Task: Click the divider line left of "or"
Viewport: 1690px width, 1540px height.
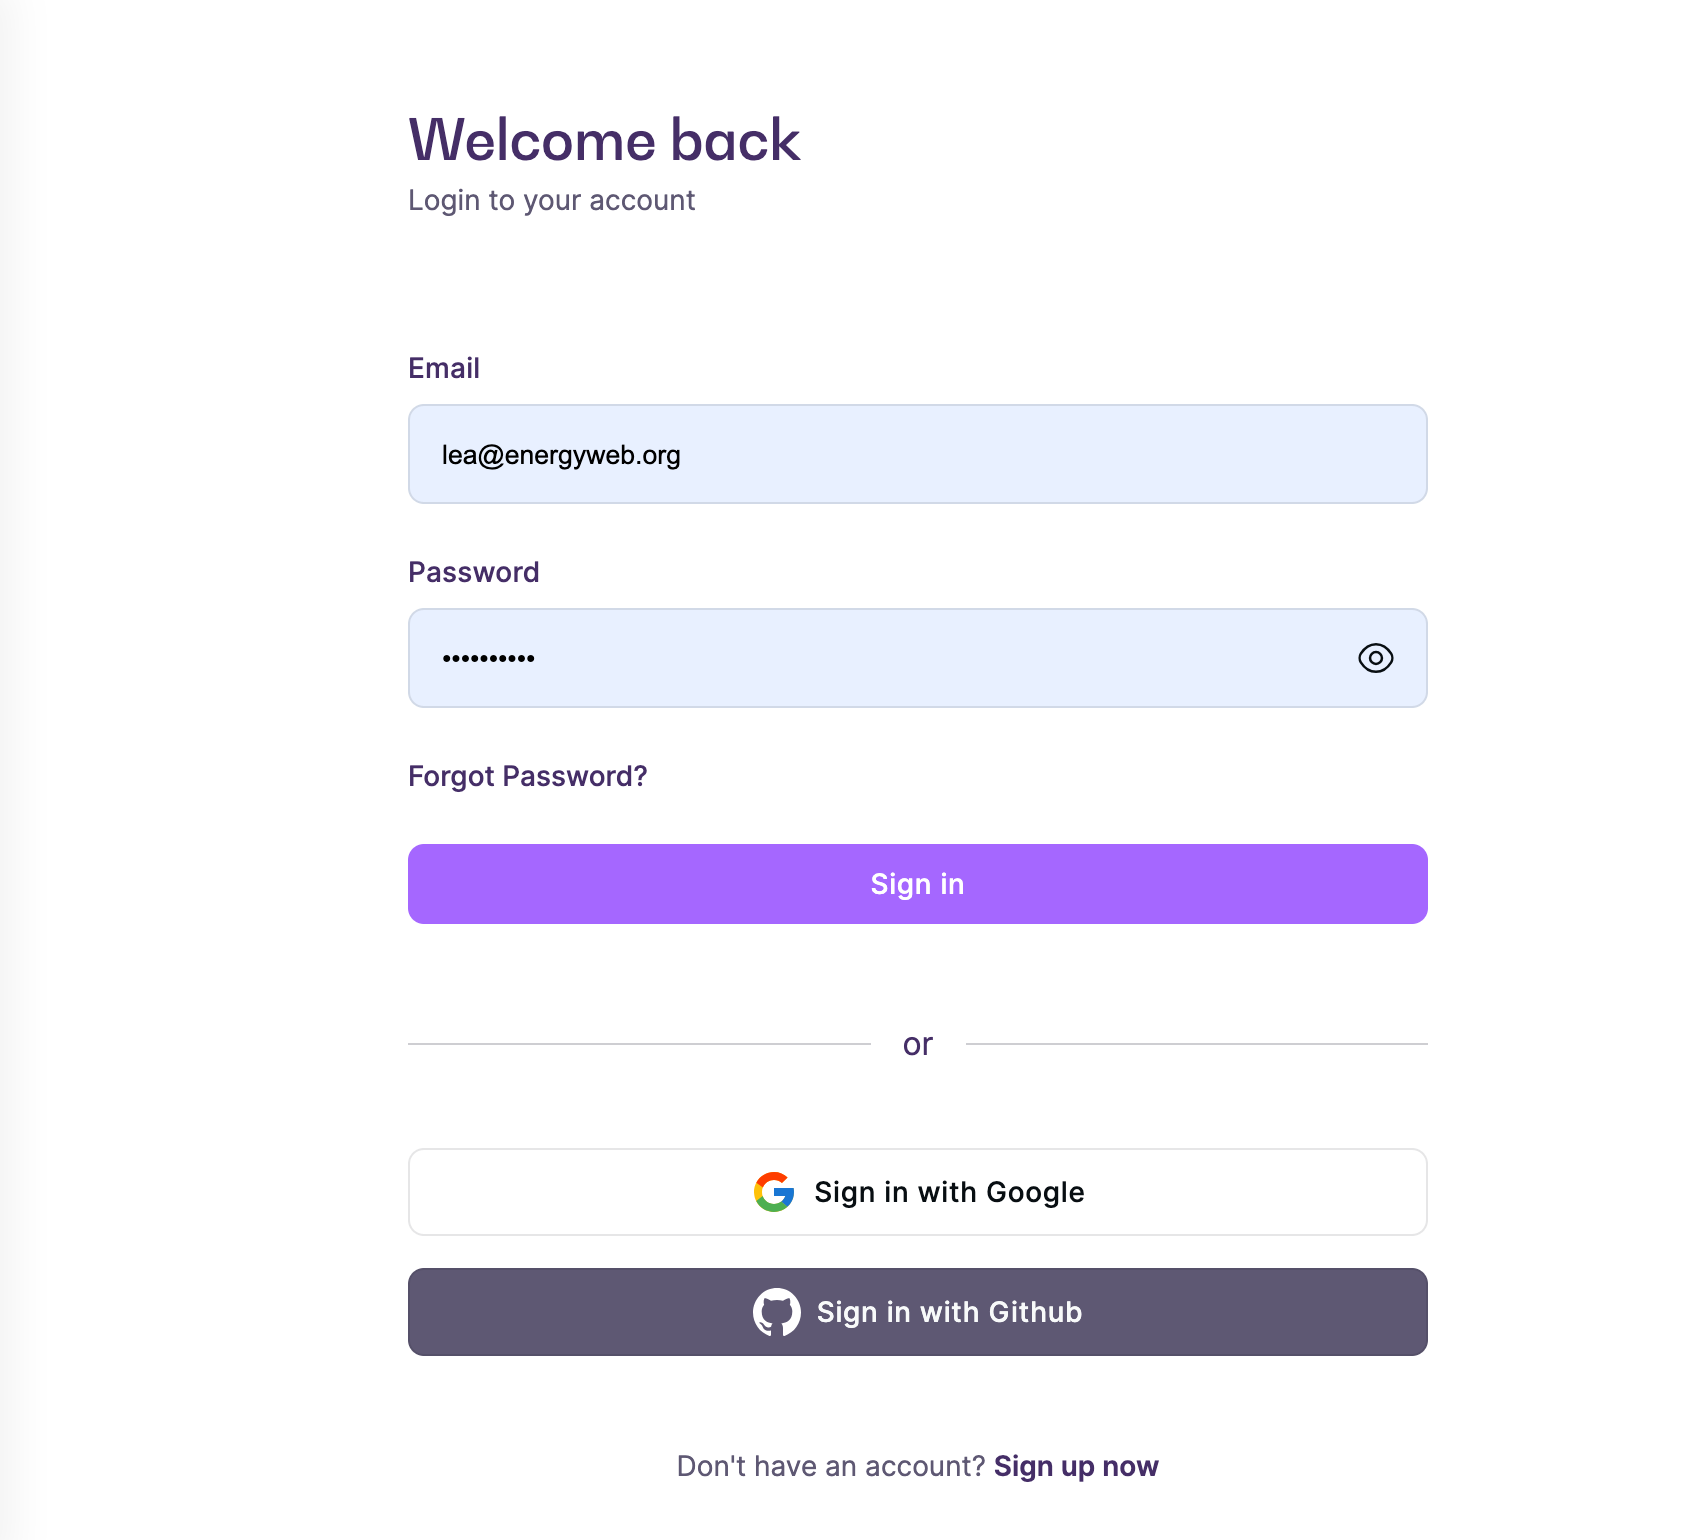Action: [x=638, y=1044]
